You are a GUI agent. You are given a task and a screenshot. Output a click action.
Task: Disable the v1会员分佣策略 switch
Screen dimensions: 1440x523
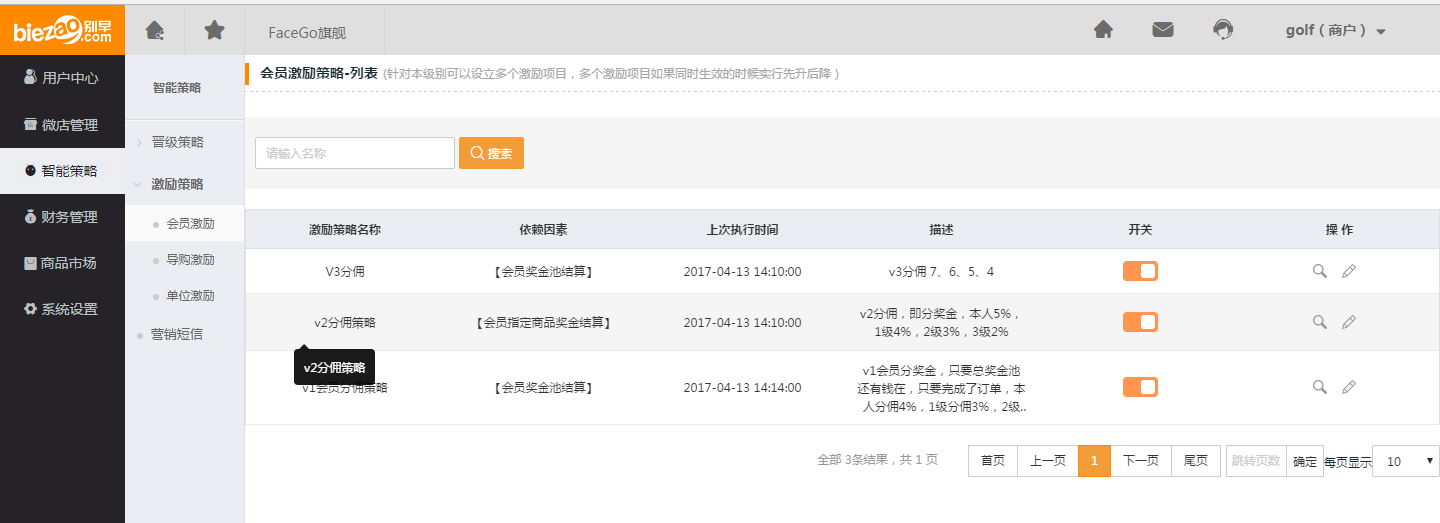point(1140,387)
